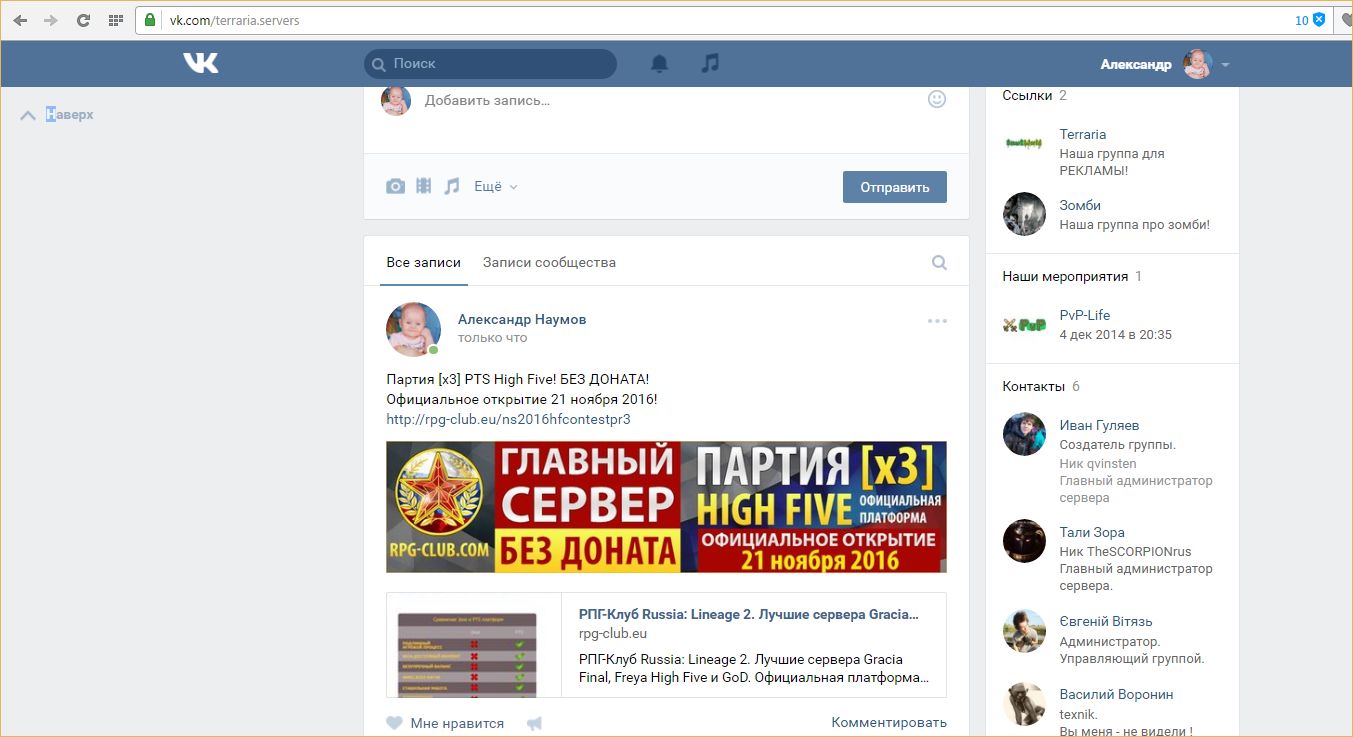Open Иван Гуляев profile name link
Image resolution: width=1353 pixels, height=737 pixels.
tap(1099, 425)
